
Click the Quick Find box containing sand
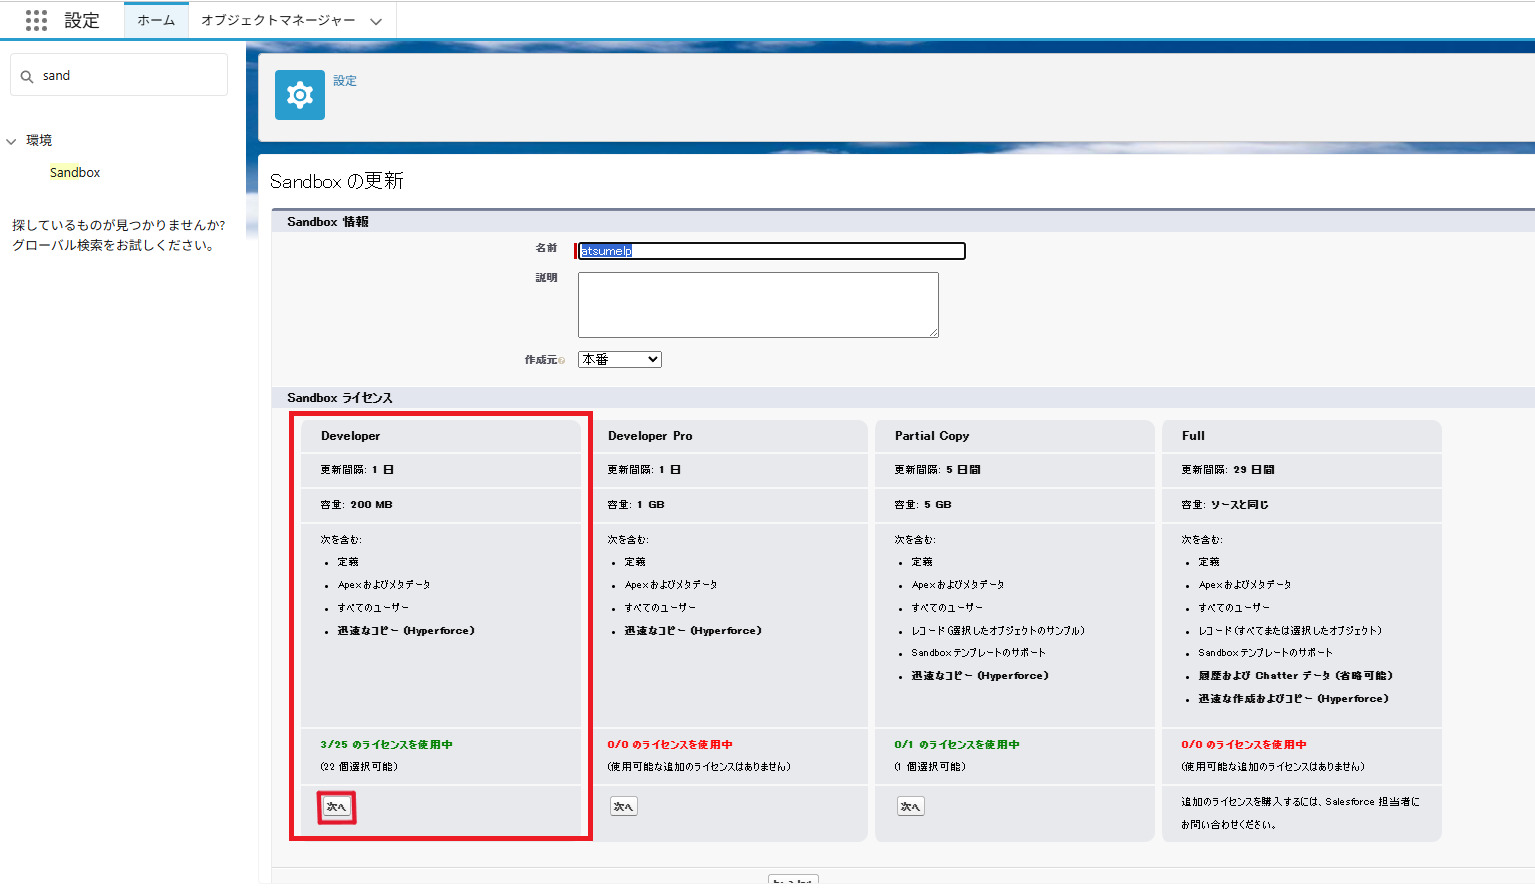pos(130,76)
